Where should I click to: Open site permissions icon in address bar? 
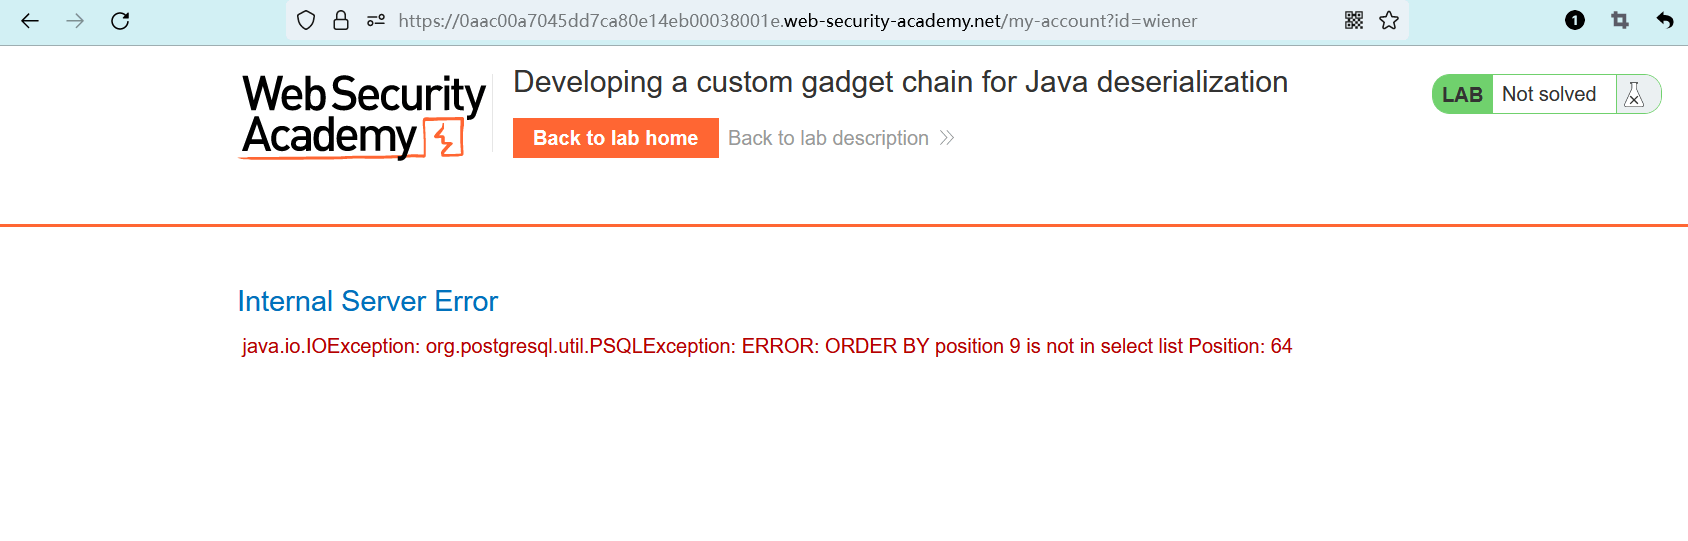376,21
